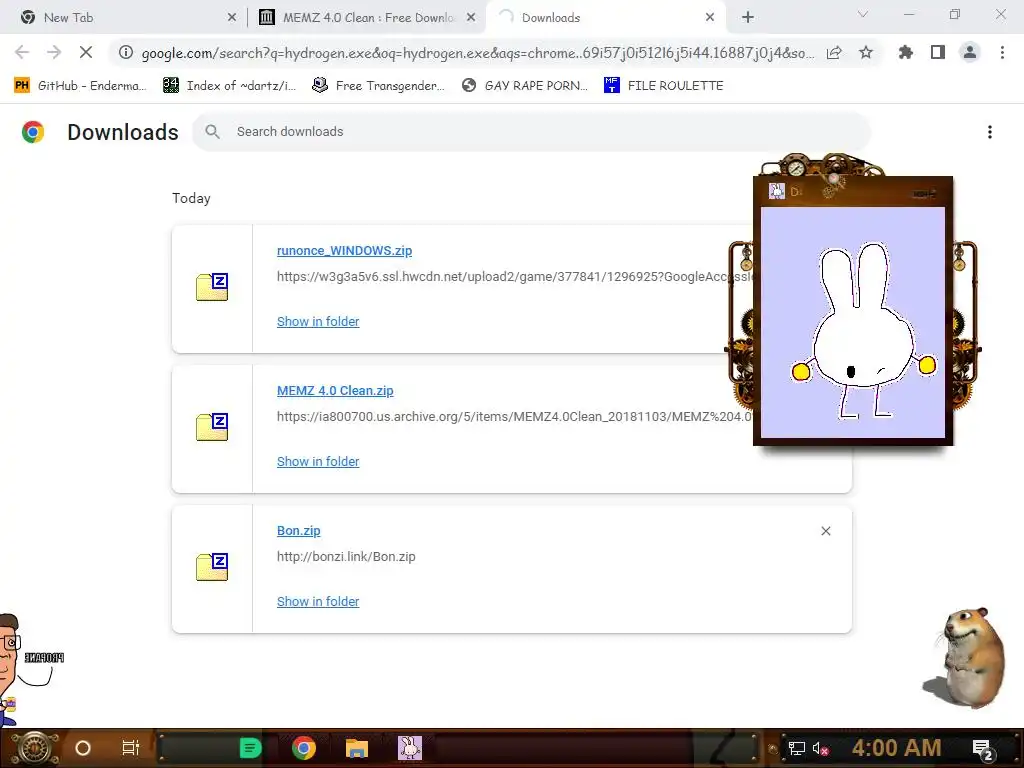This screenshot has height=768, width=1024.
Task: Open Chrome's three-dot main menu
Action: (1002, 52)
